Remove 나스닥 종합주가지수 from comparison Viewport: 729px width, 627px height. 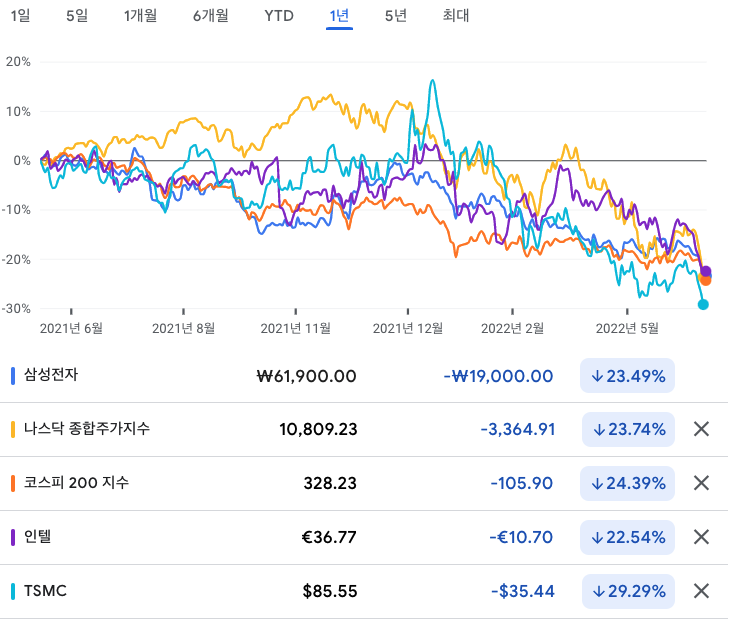pos(701,429)
